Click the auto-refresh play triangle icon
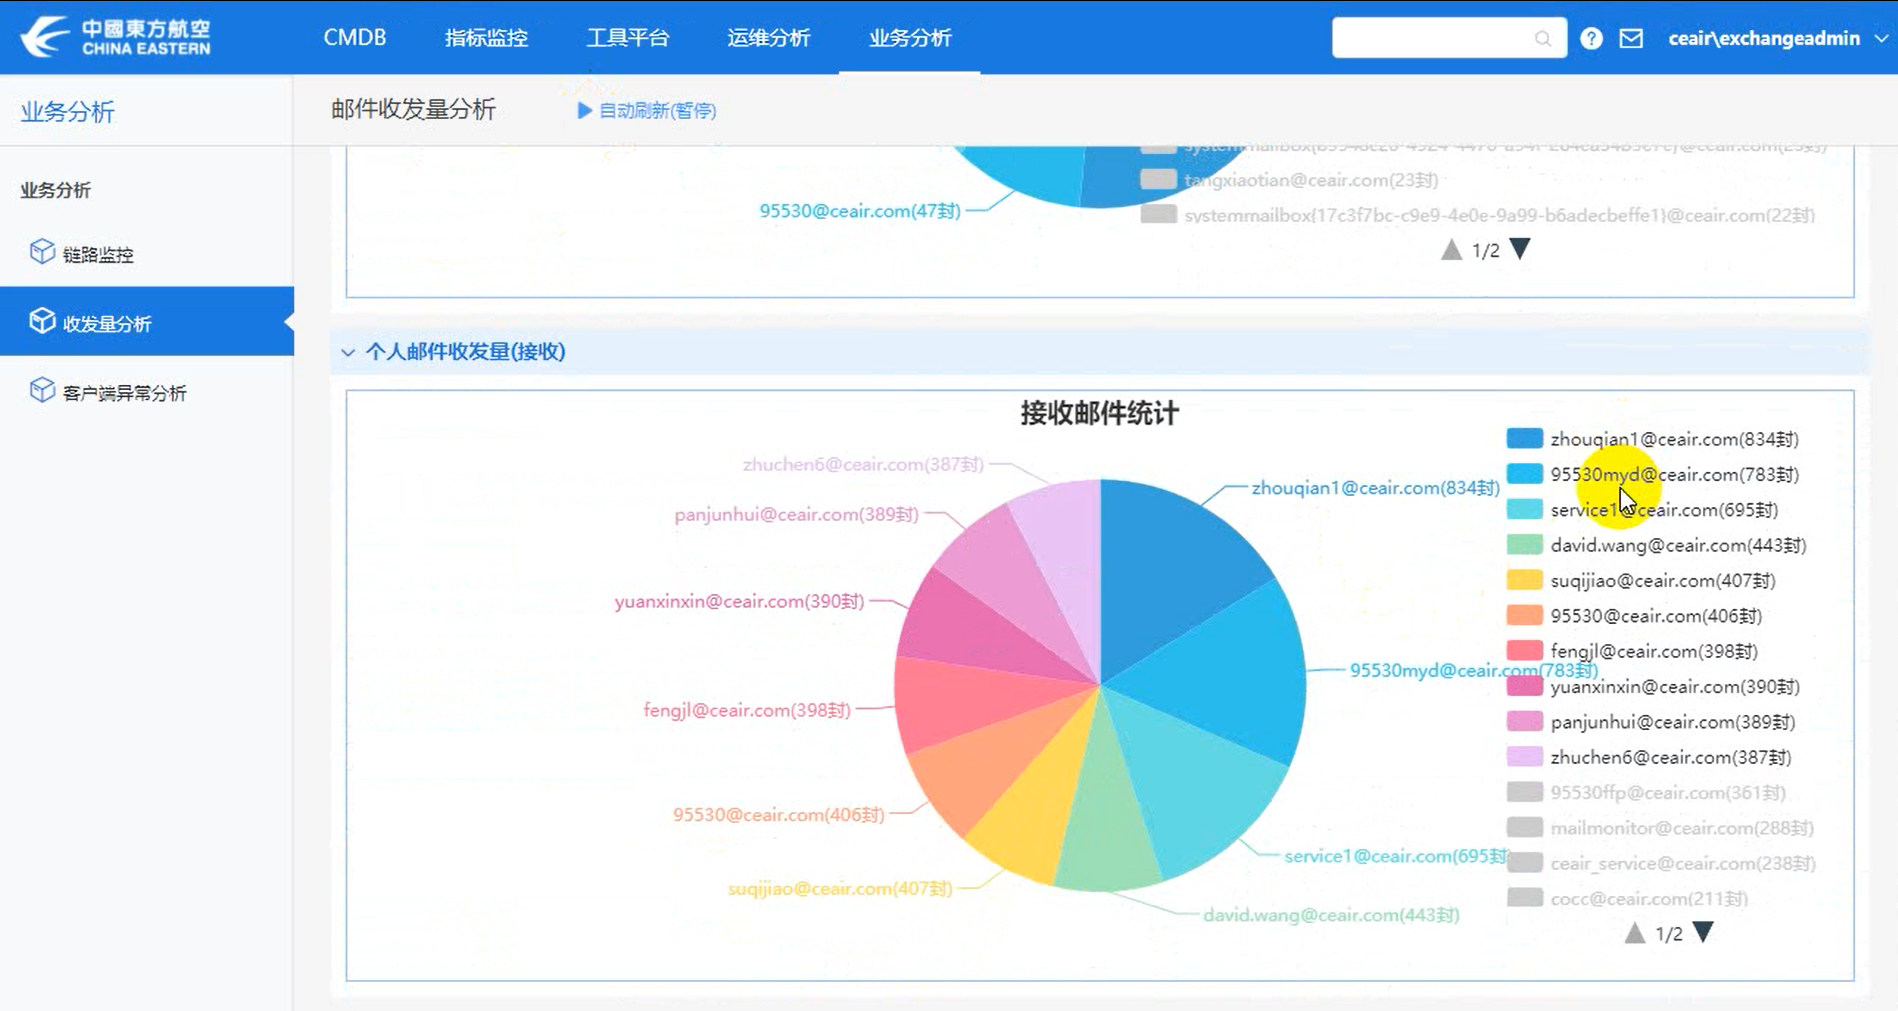1898x1011 pixels. click(585, 110)
